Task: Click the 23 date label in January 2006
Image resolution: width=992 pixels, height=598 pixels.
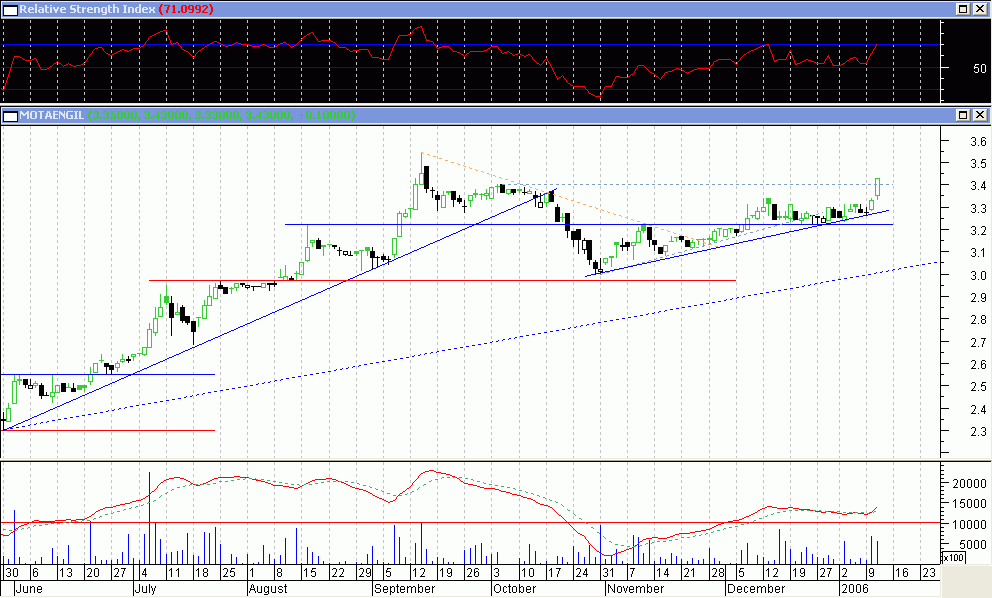Action: (927, 573)
